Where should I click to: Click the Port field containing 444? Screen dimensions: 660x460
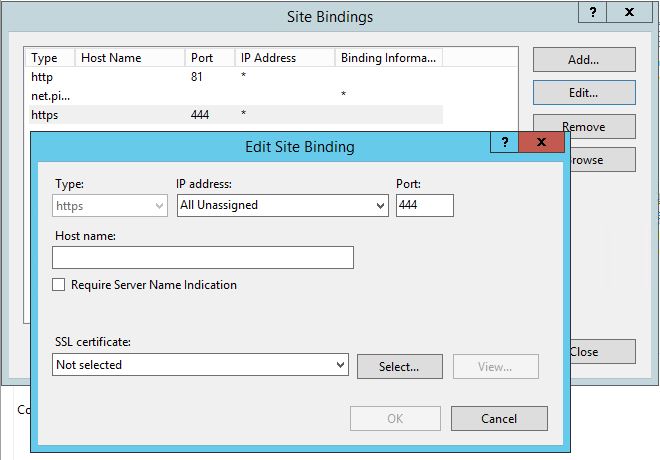coord(424,205)
